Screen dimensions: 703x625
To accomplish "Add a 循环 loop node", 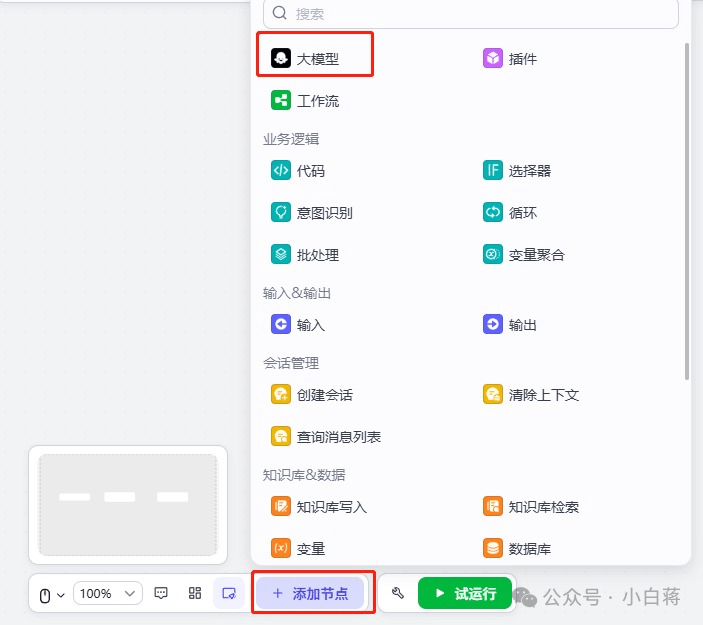I will [510, 213].
